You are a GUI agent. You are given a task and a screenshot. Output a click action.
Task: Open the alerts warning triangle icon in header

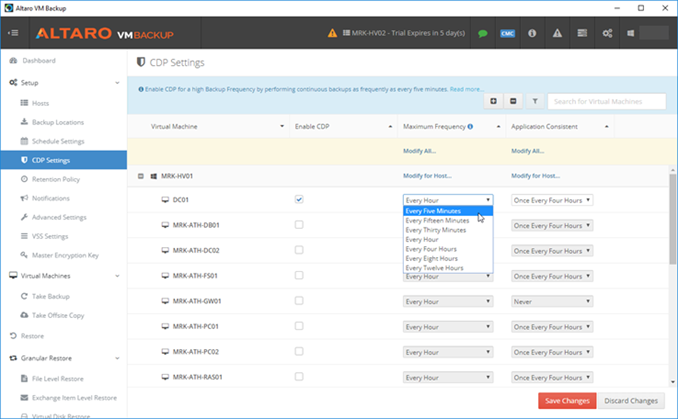[x=557, y=33]
